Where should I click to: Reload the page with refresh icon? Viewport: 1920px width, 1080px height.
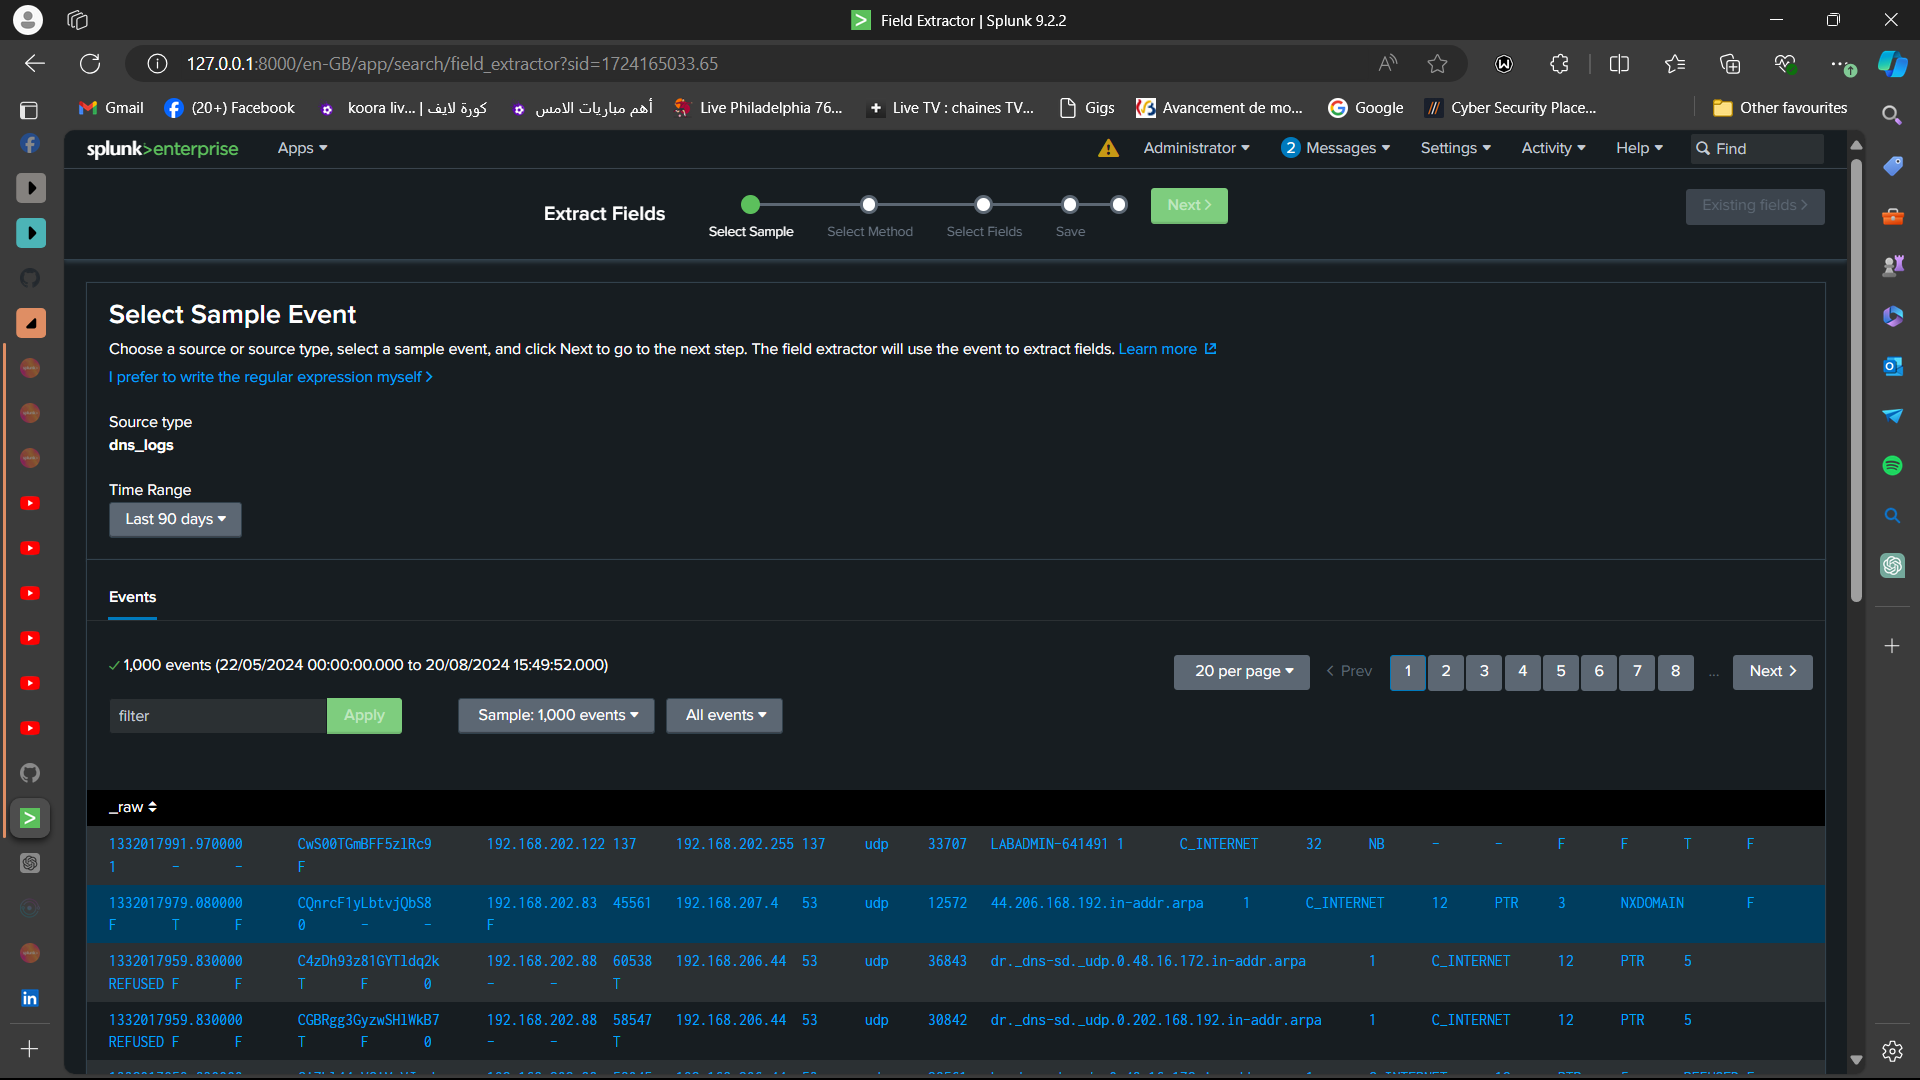(x=90, y=64)
